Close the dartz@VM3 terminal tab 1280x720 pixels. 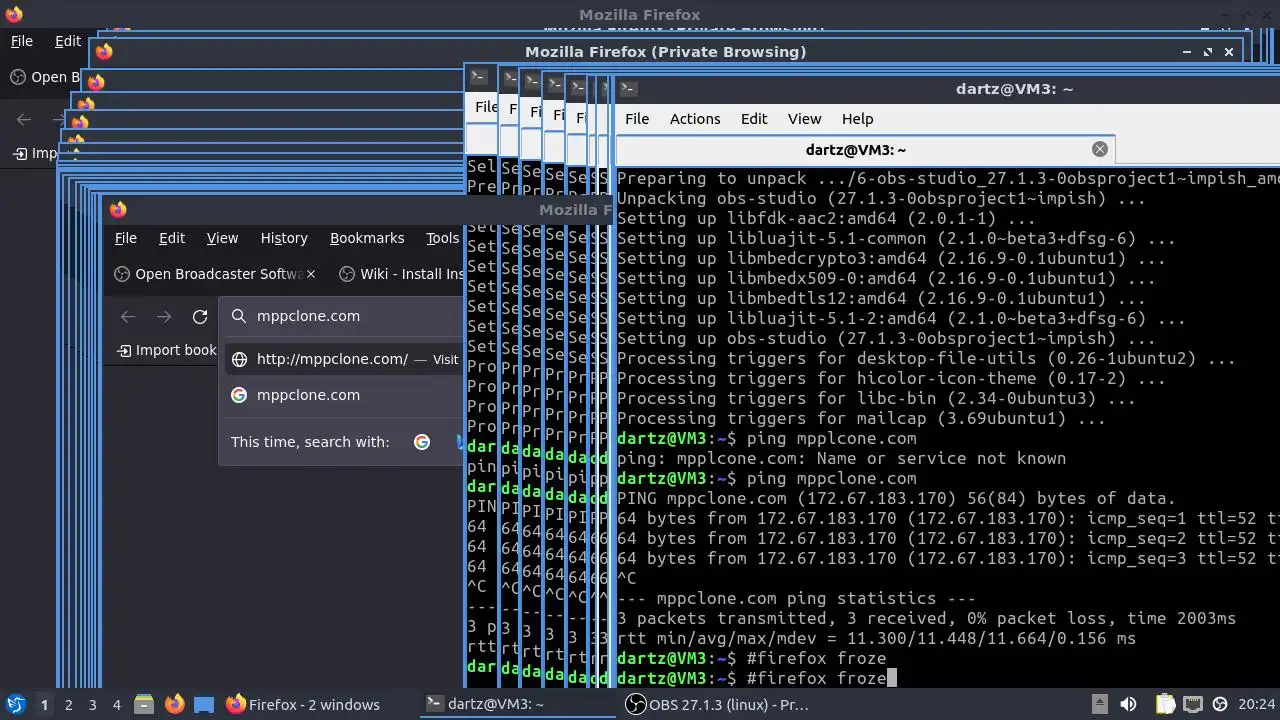click(1100, 149)
